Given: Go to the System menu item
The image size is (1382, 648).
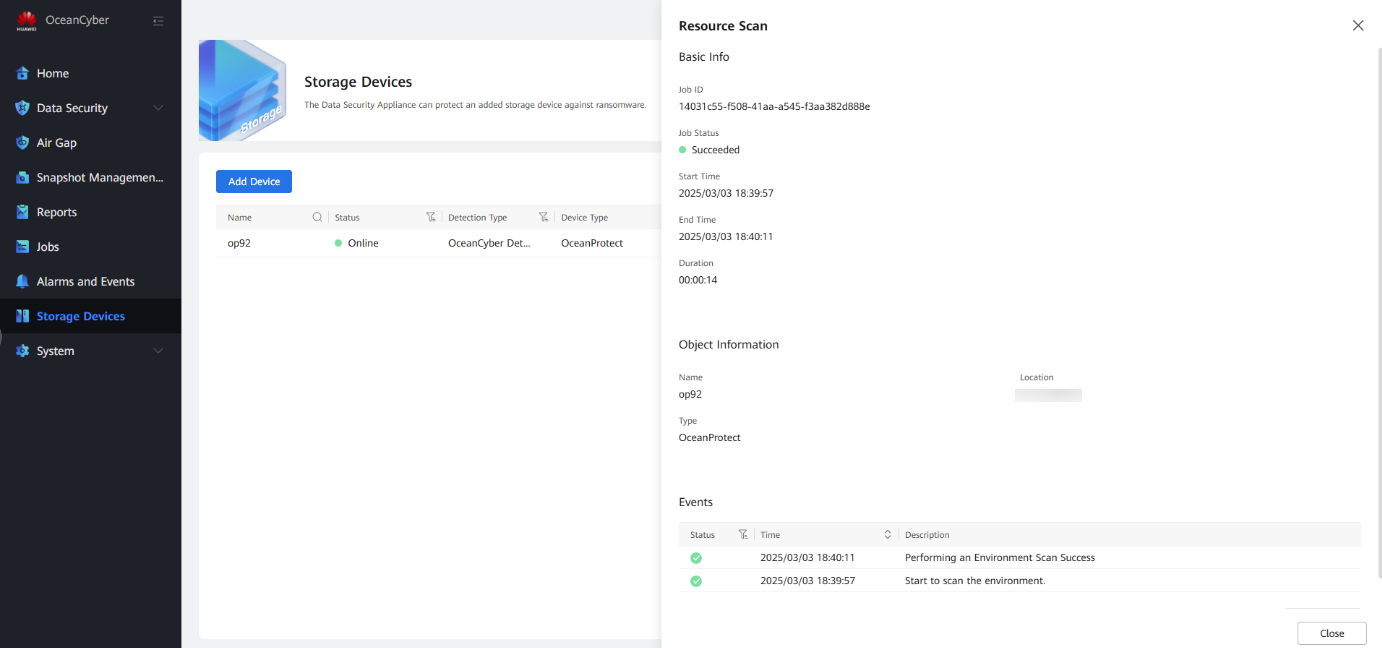Looking at the screenshot, I should tap(55, 351).
